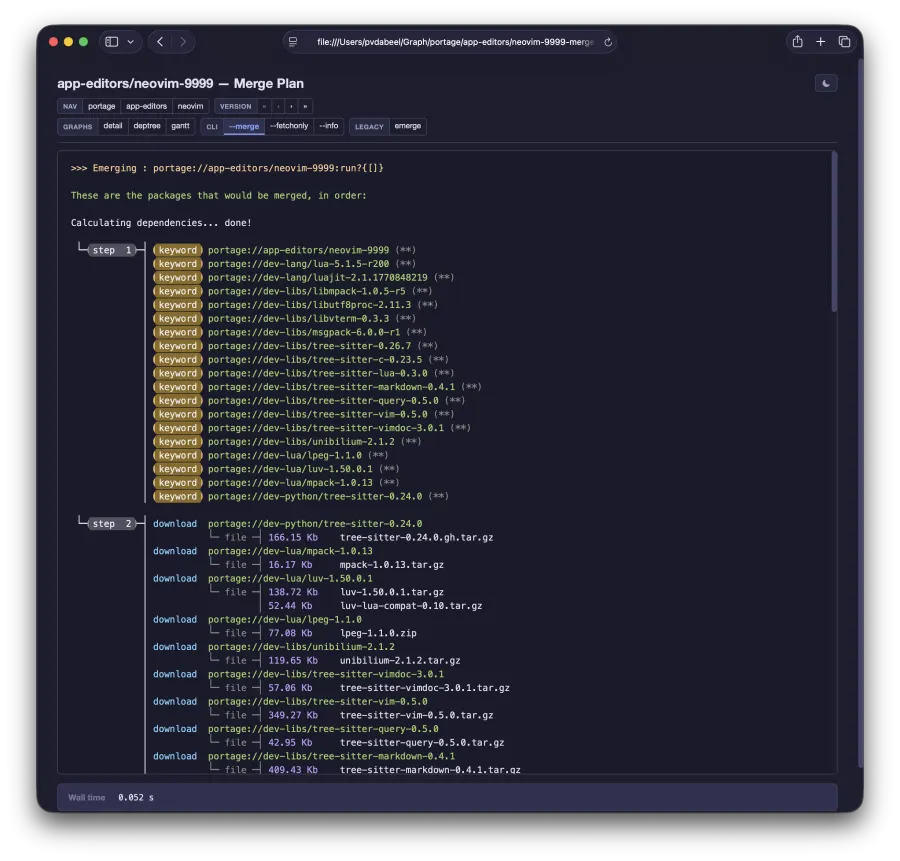This screenshot has width=900, height=861.
Task: Open the sidebar options dropdown chevron
Action: (131, 42)
